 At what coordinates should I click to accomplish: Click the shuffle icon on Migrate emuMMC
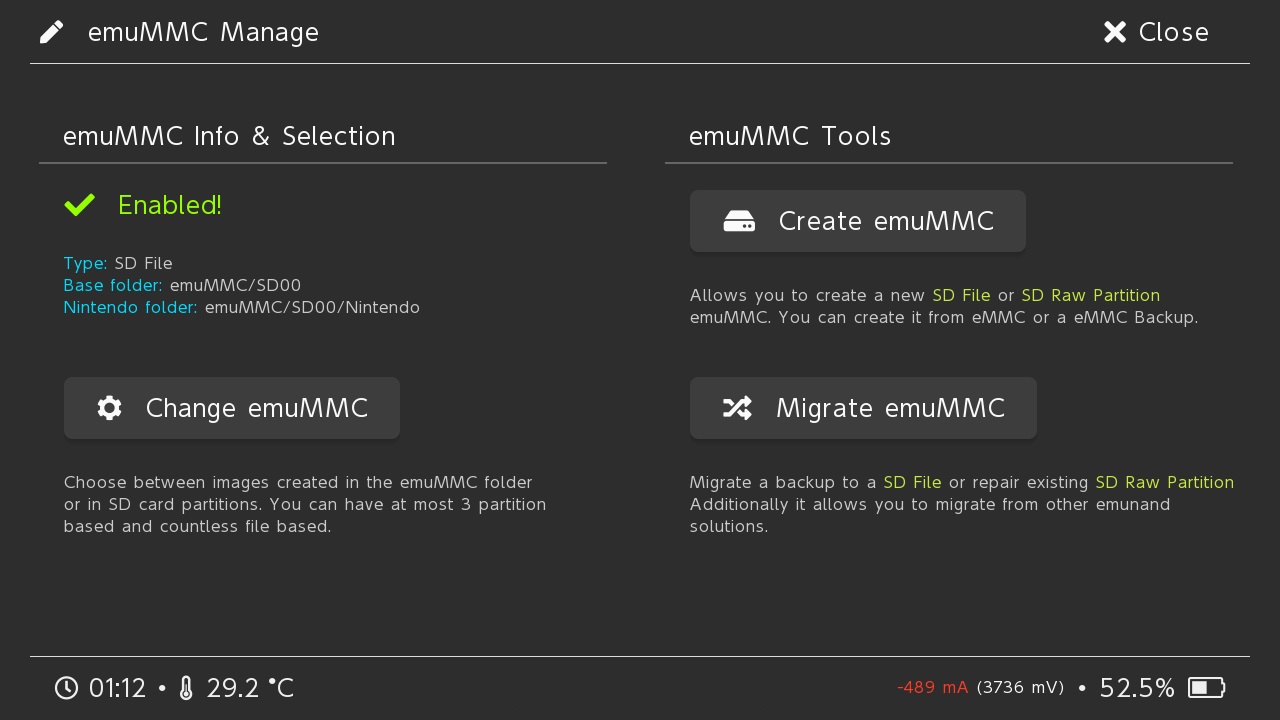point(738,408)
